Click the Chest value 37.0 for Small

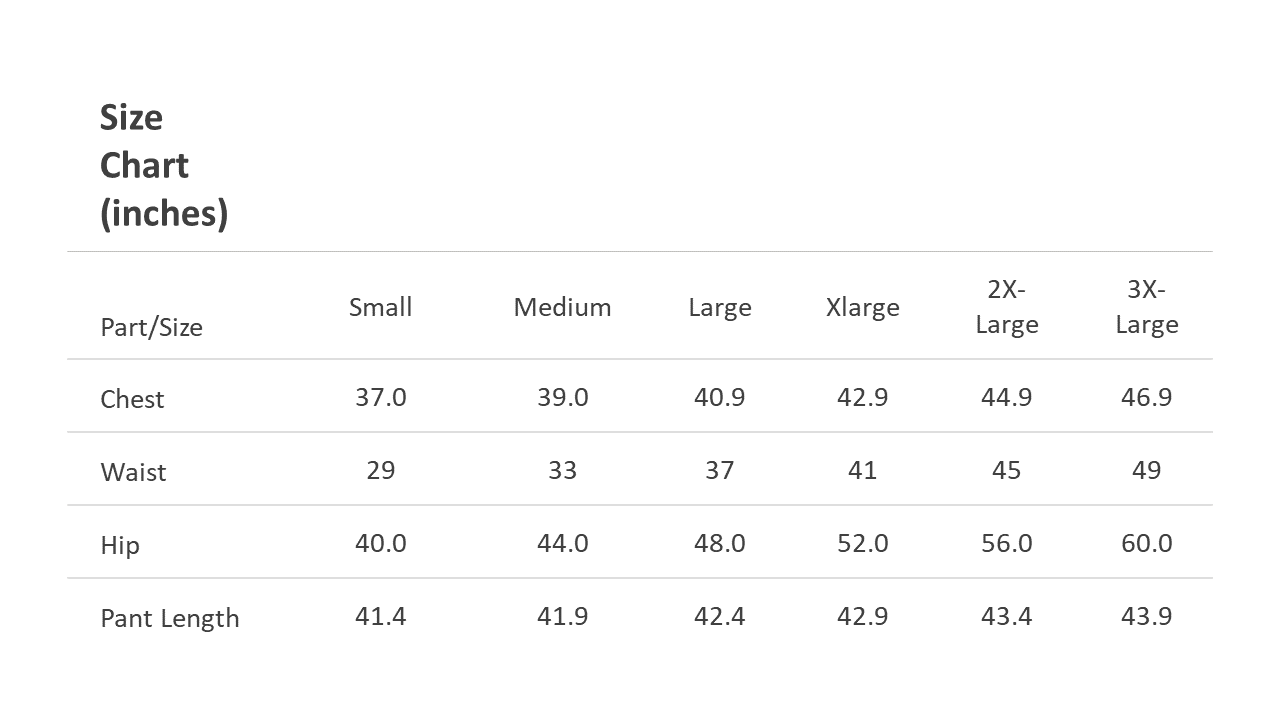380,397
